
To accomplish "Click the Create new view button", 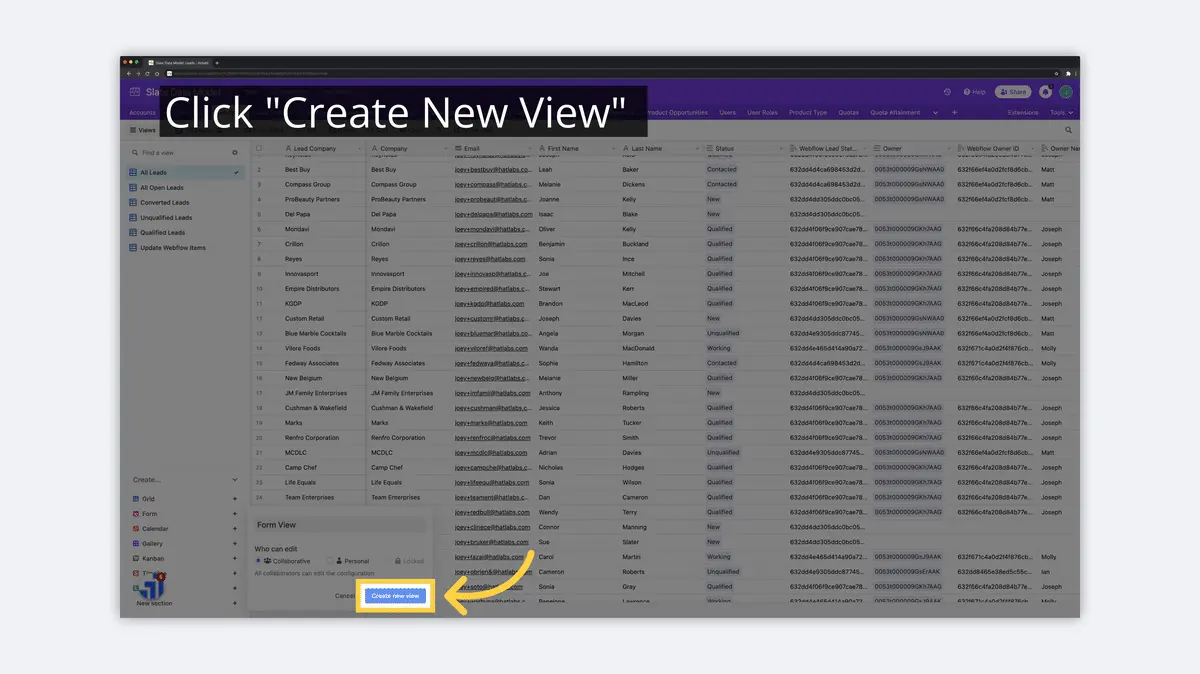I will [x=397, y=595].
